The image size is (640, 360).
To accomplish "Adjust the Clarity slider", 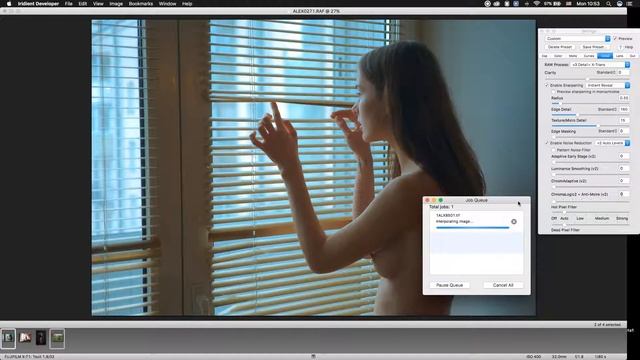I will pos(587,79).
